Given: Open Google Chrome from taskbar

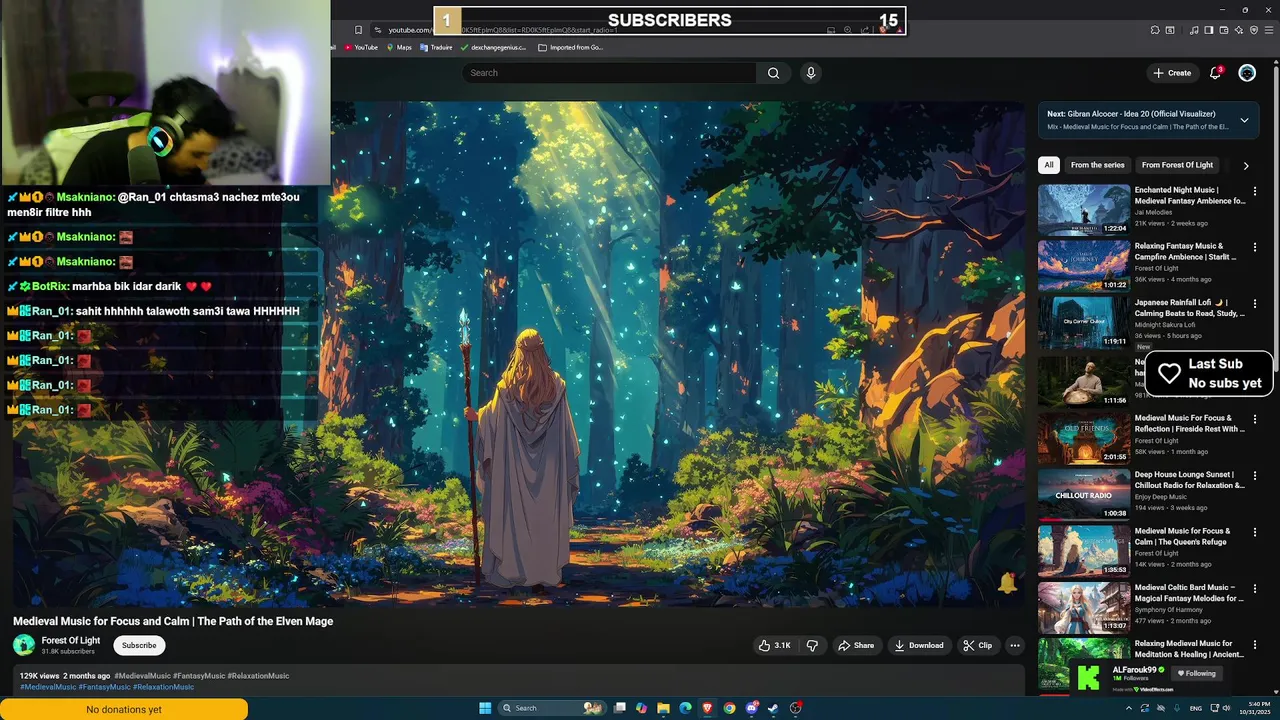Looking at the screenshot, I should tap(729, 708).
